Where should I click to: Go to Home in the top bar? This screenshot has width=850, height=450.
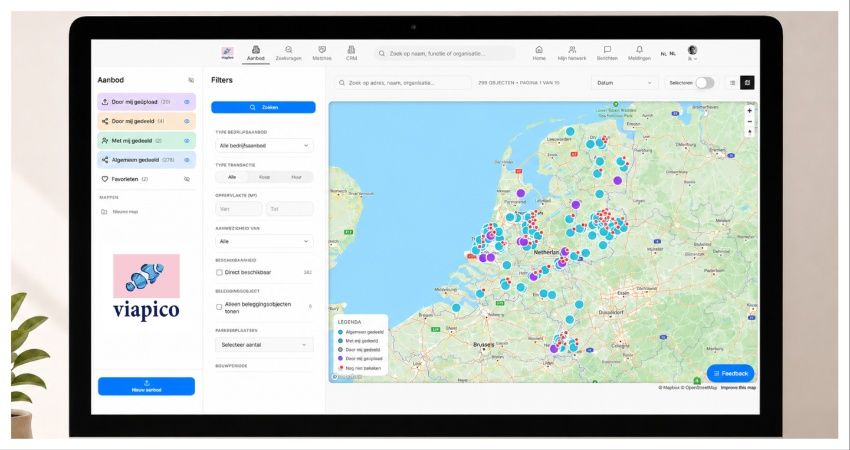[539, 53]
